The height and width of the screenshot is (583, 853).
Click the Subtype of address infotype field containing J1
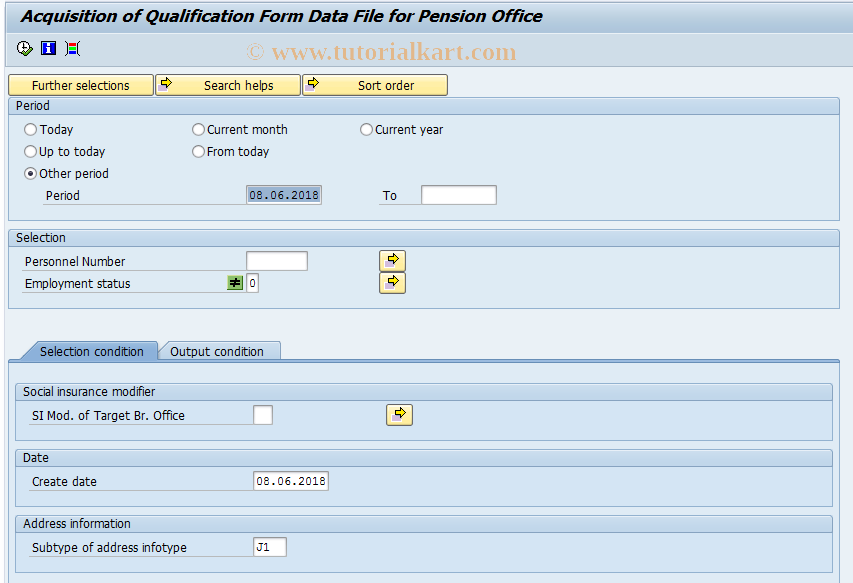point(270,546)
